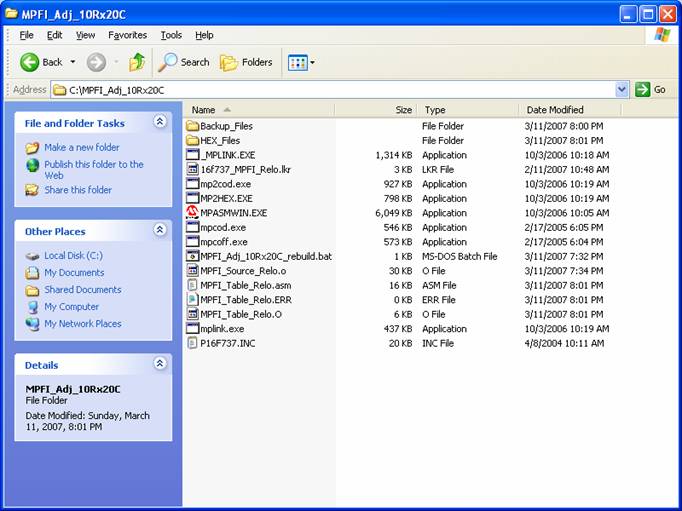Click the 4/8/2004 10:11 AM date
The width and height of the screenshot is (682, 511).
click(564, 344)
